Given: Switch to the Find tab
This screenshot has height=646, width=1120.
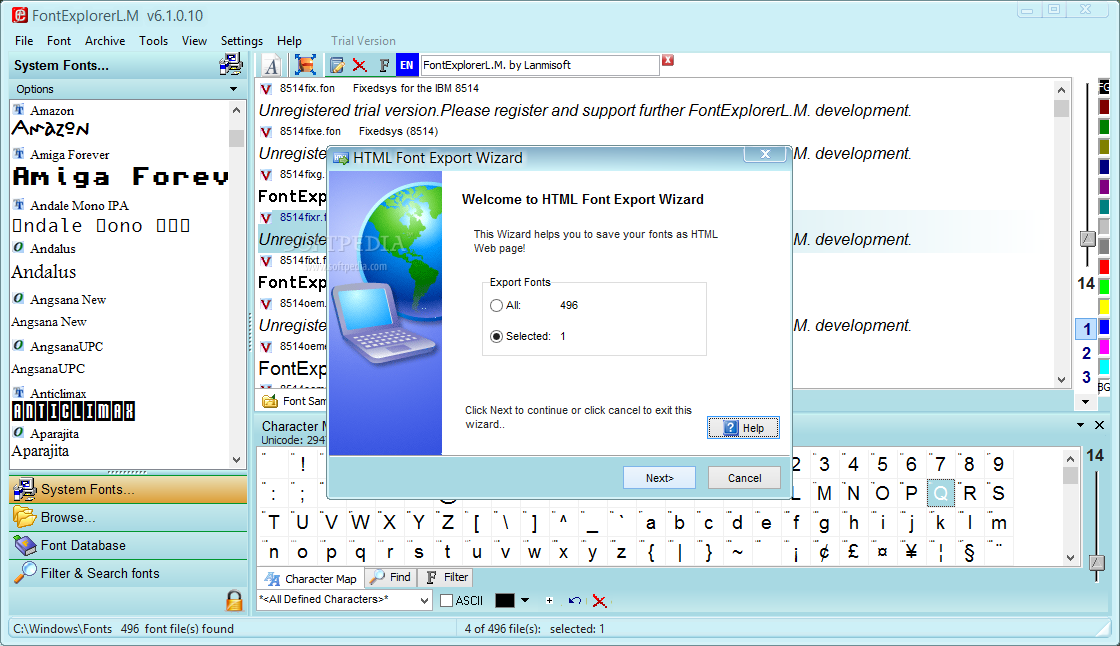Looking at the screenshot, I should [x=390, y=577].
